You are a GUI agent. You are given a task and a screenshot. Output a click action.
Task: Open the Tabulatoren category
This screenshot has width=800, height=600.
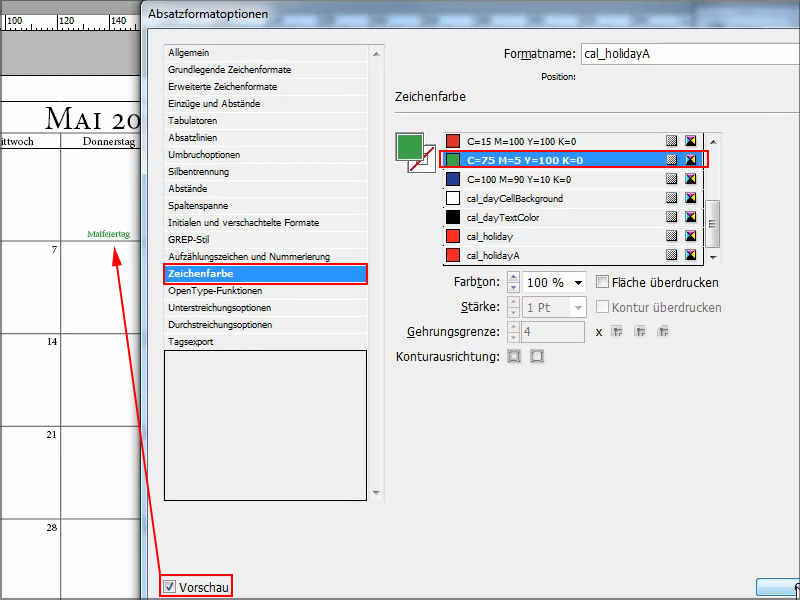pyautogui.click(x=265, y=120)
